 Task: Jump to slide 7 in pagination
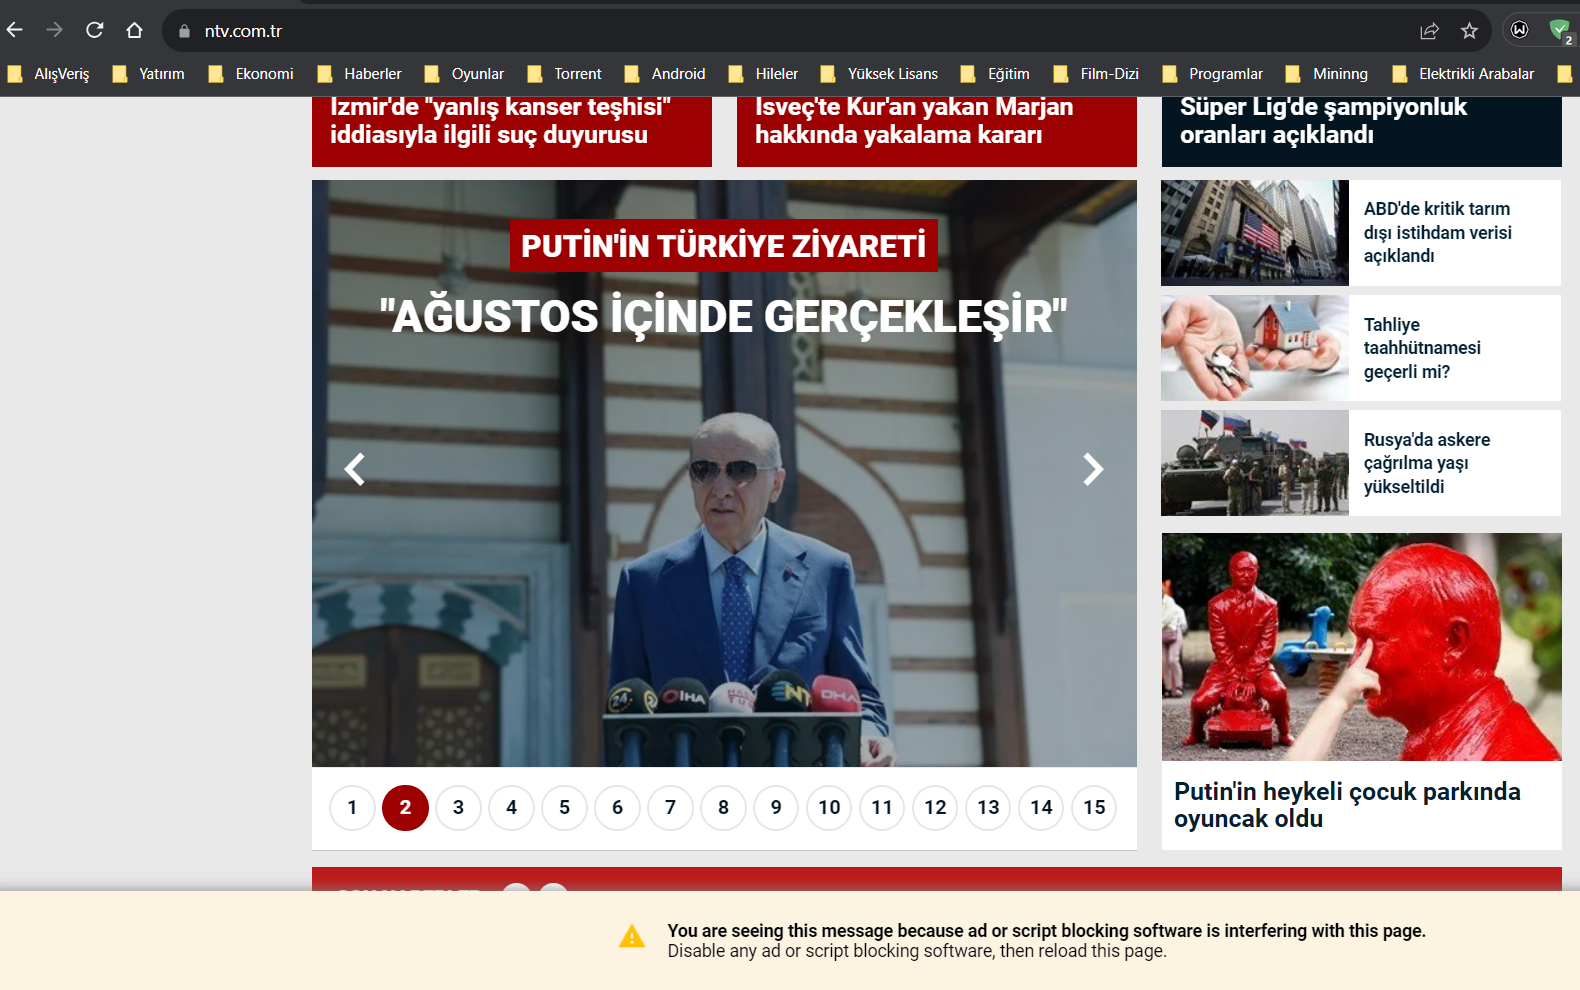[x=670, y=807]
